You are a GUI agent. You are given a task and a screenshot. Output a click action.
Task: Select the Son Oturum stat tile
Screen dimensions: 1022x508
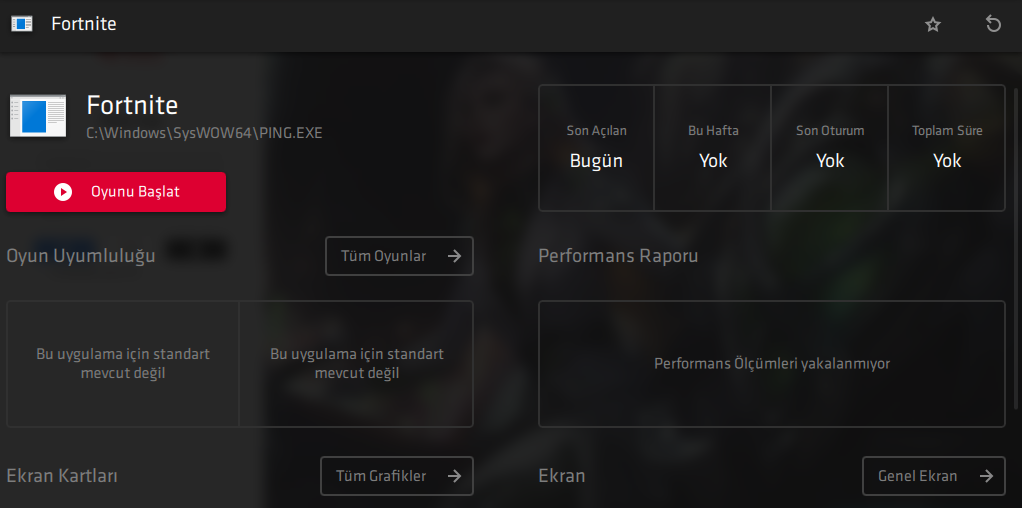(x=829, y=148)
